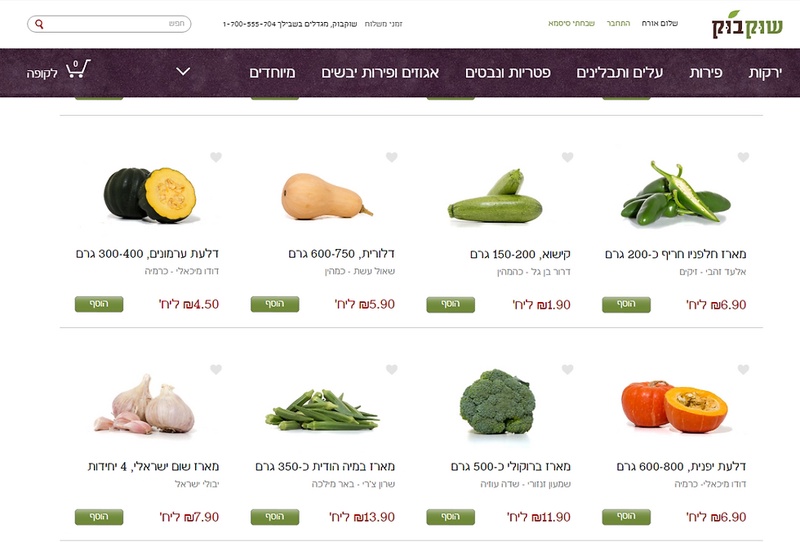
Task: Add the broccoli pack with הוסף button
Action: pos(451,516)
